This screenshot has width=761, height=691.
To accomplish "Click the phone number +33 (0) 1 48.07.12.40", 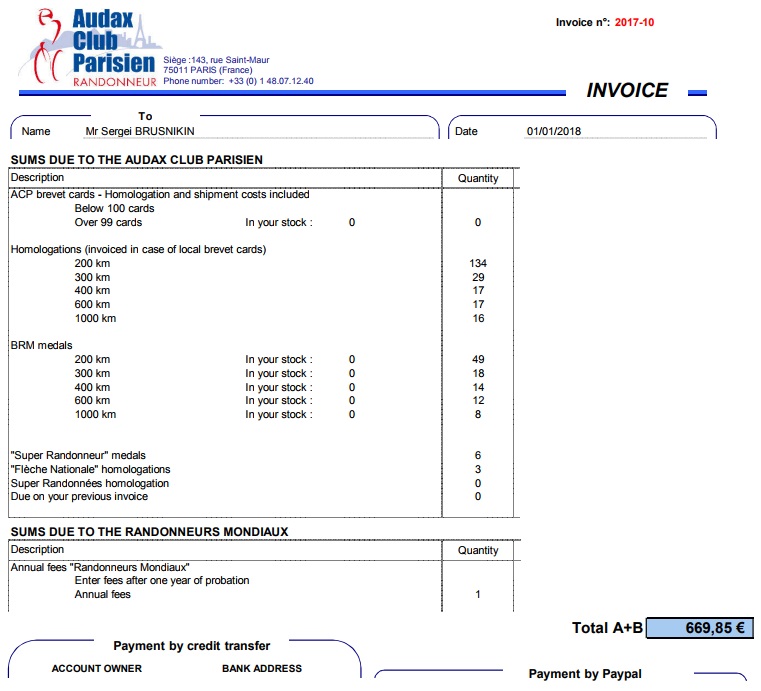I will coord(271,81).
